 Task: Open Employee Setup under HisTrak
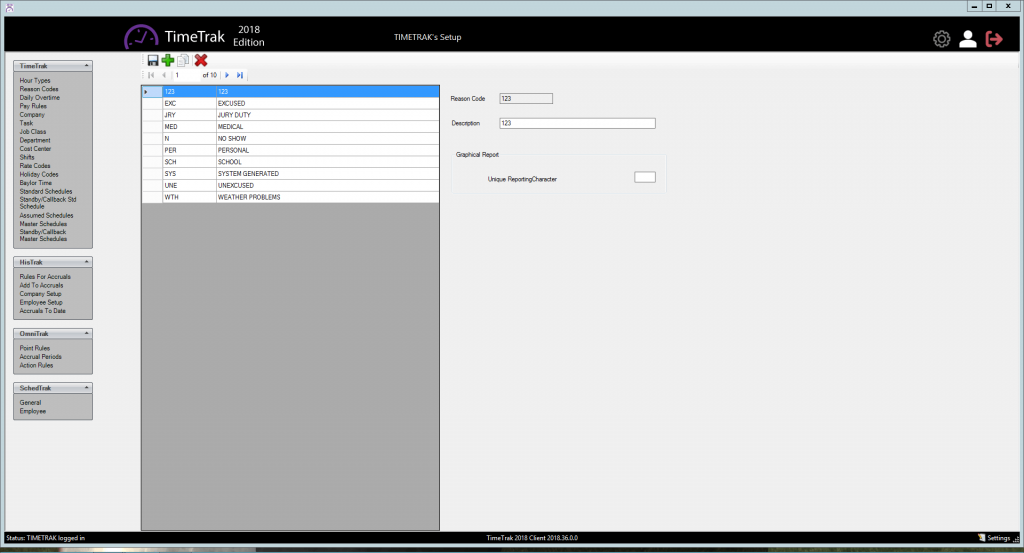(x=41, y=302)
